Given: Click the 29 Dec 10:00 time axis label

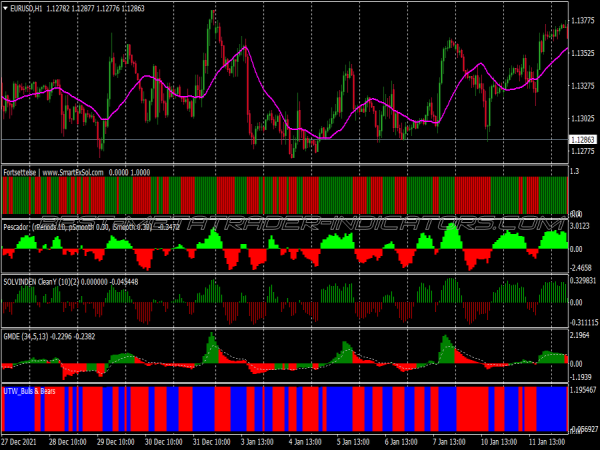Looking at the screenshot, I should click(116, 442).
